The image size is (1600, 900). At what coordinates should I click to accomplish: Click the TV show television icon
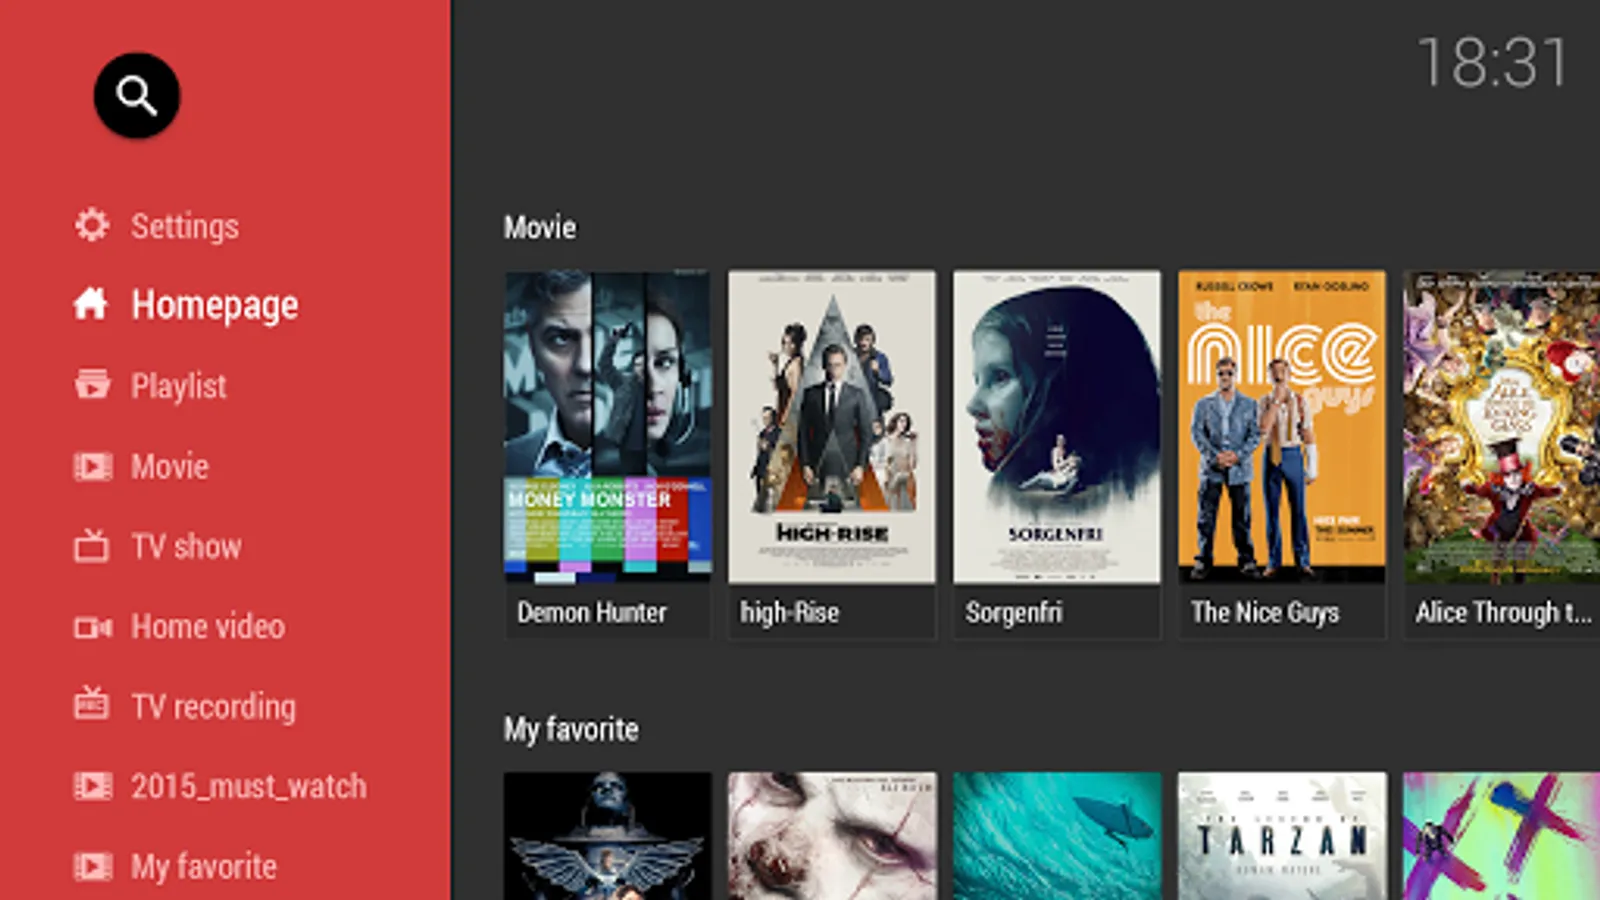[91, 545]
